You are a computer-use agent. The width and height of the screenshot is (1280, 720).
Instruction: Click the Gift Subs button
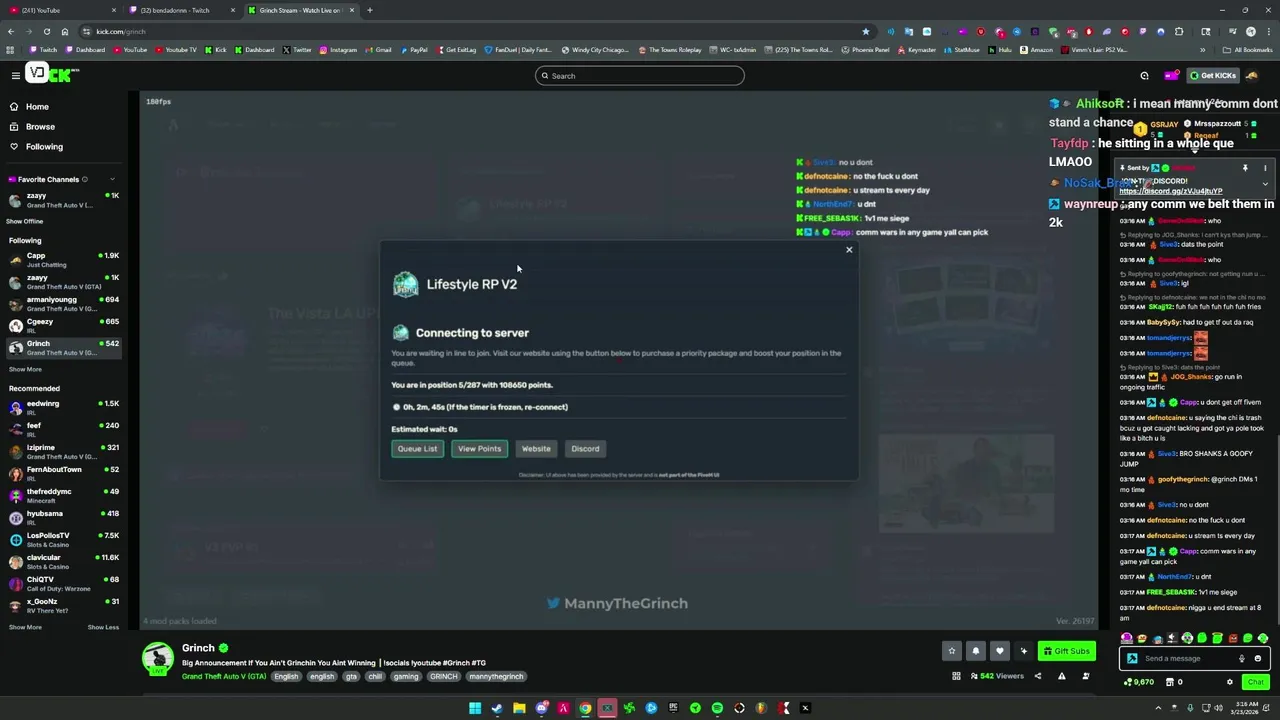coord(1066,651)
